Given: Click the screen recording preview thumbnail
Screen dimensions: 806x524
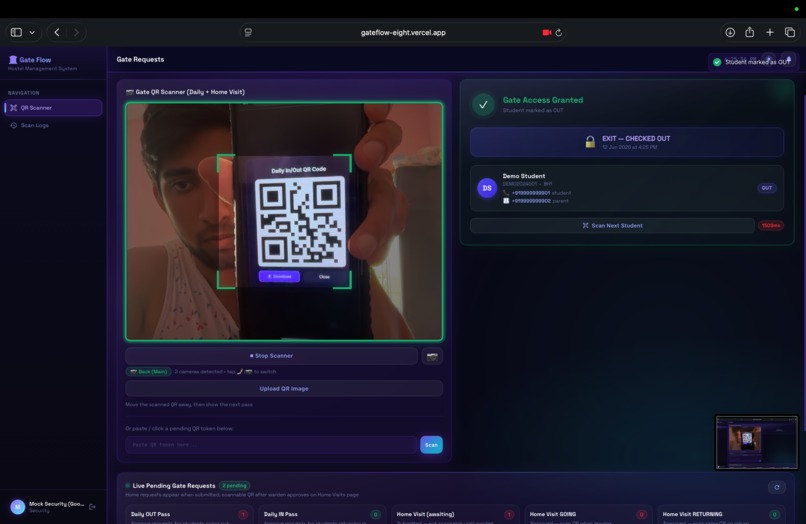Looking at the screenshot, I should click(757, 442).
